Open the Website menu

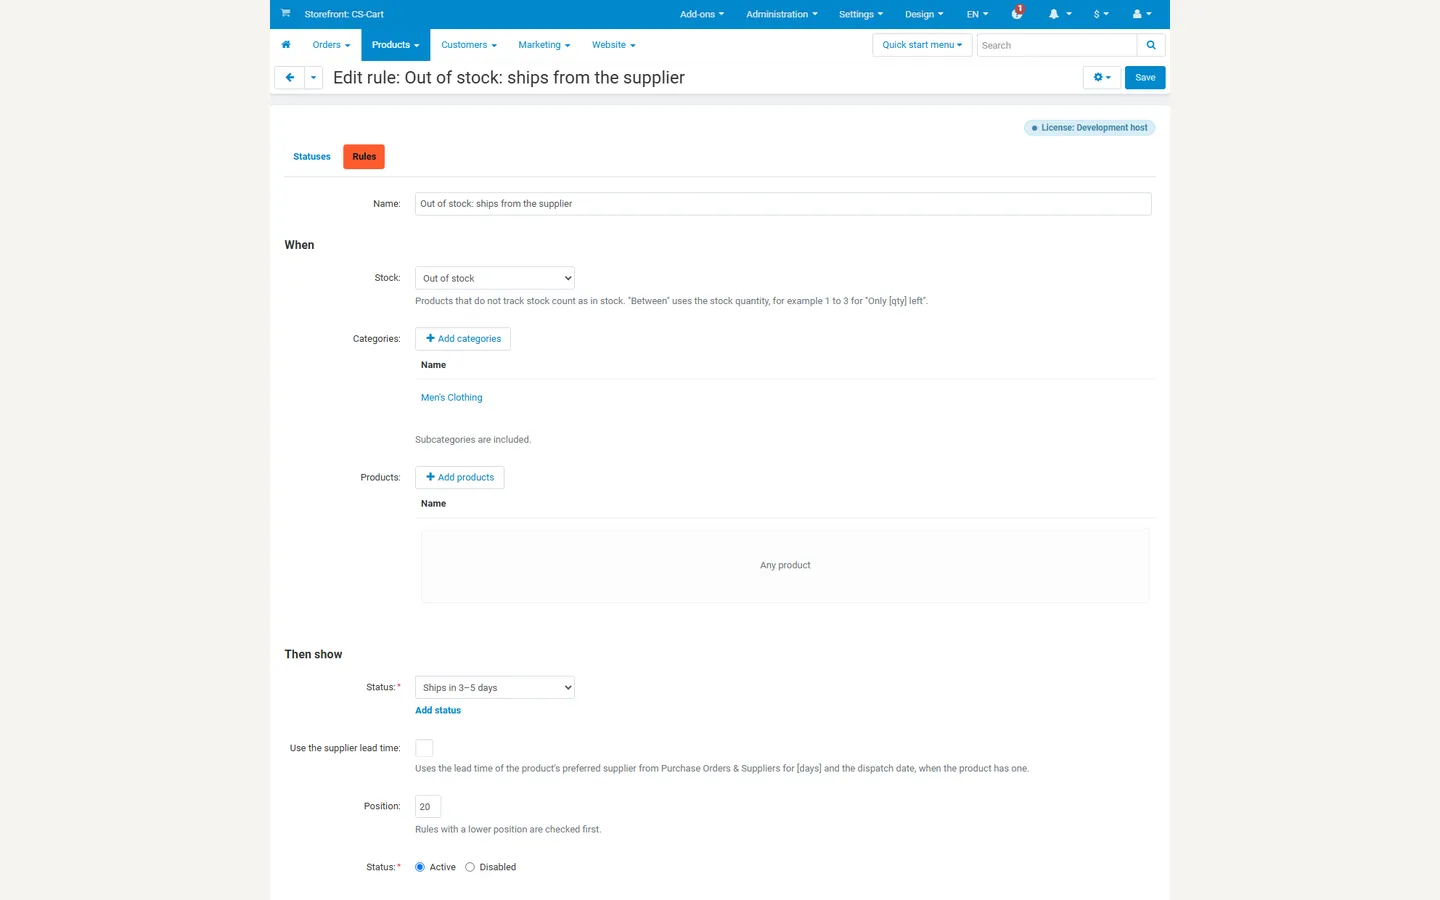click(x=613, y=45)
